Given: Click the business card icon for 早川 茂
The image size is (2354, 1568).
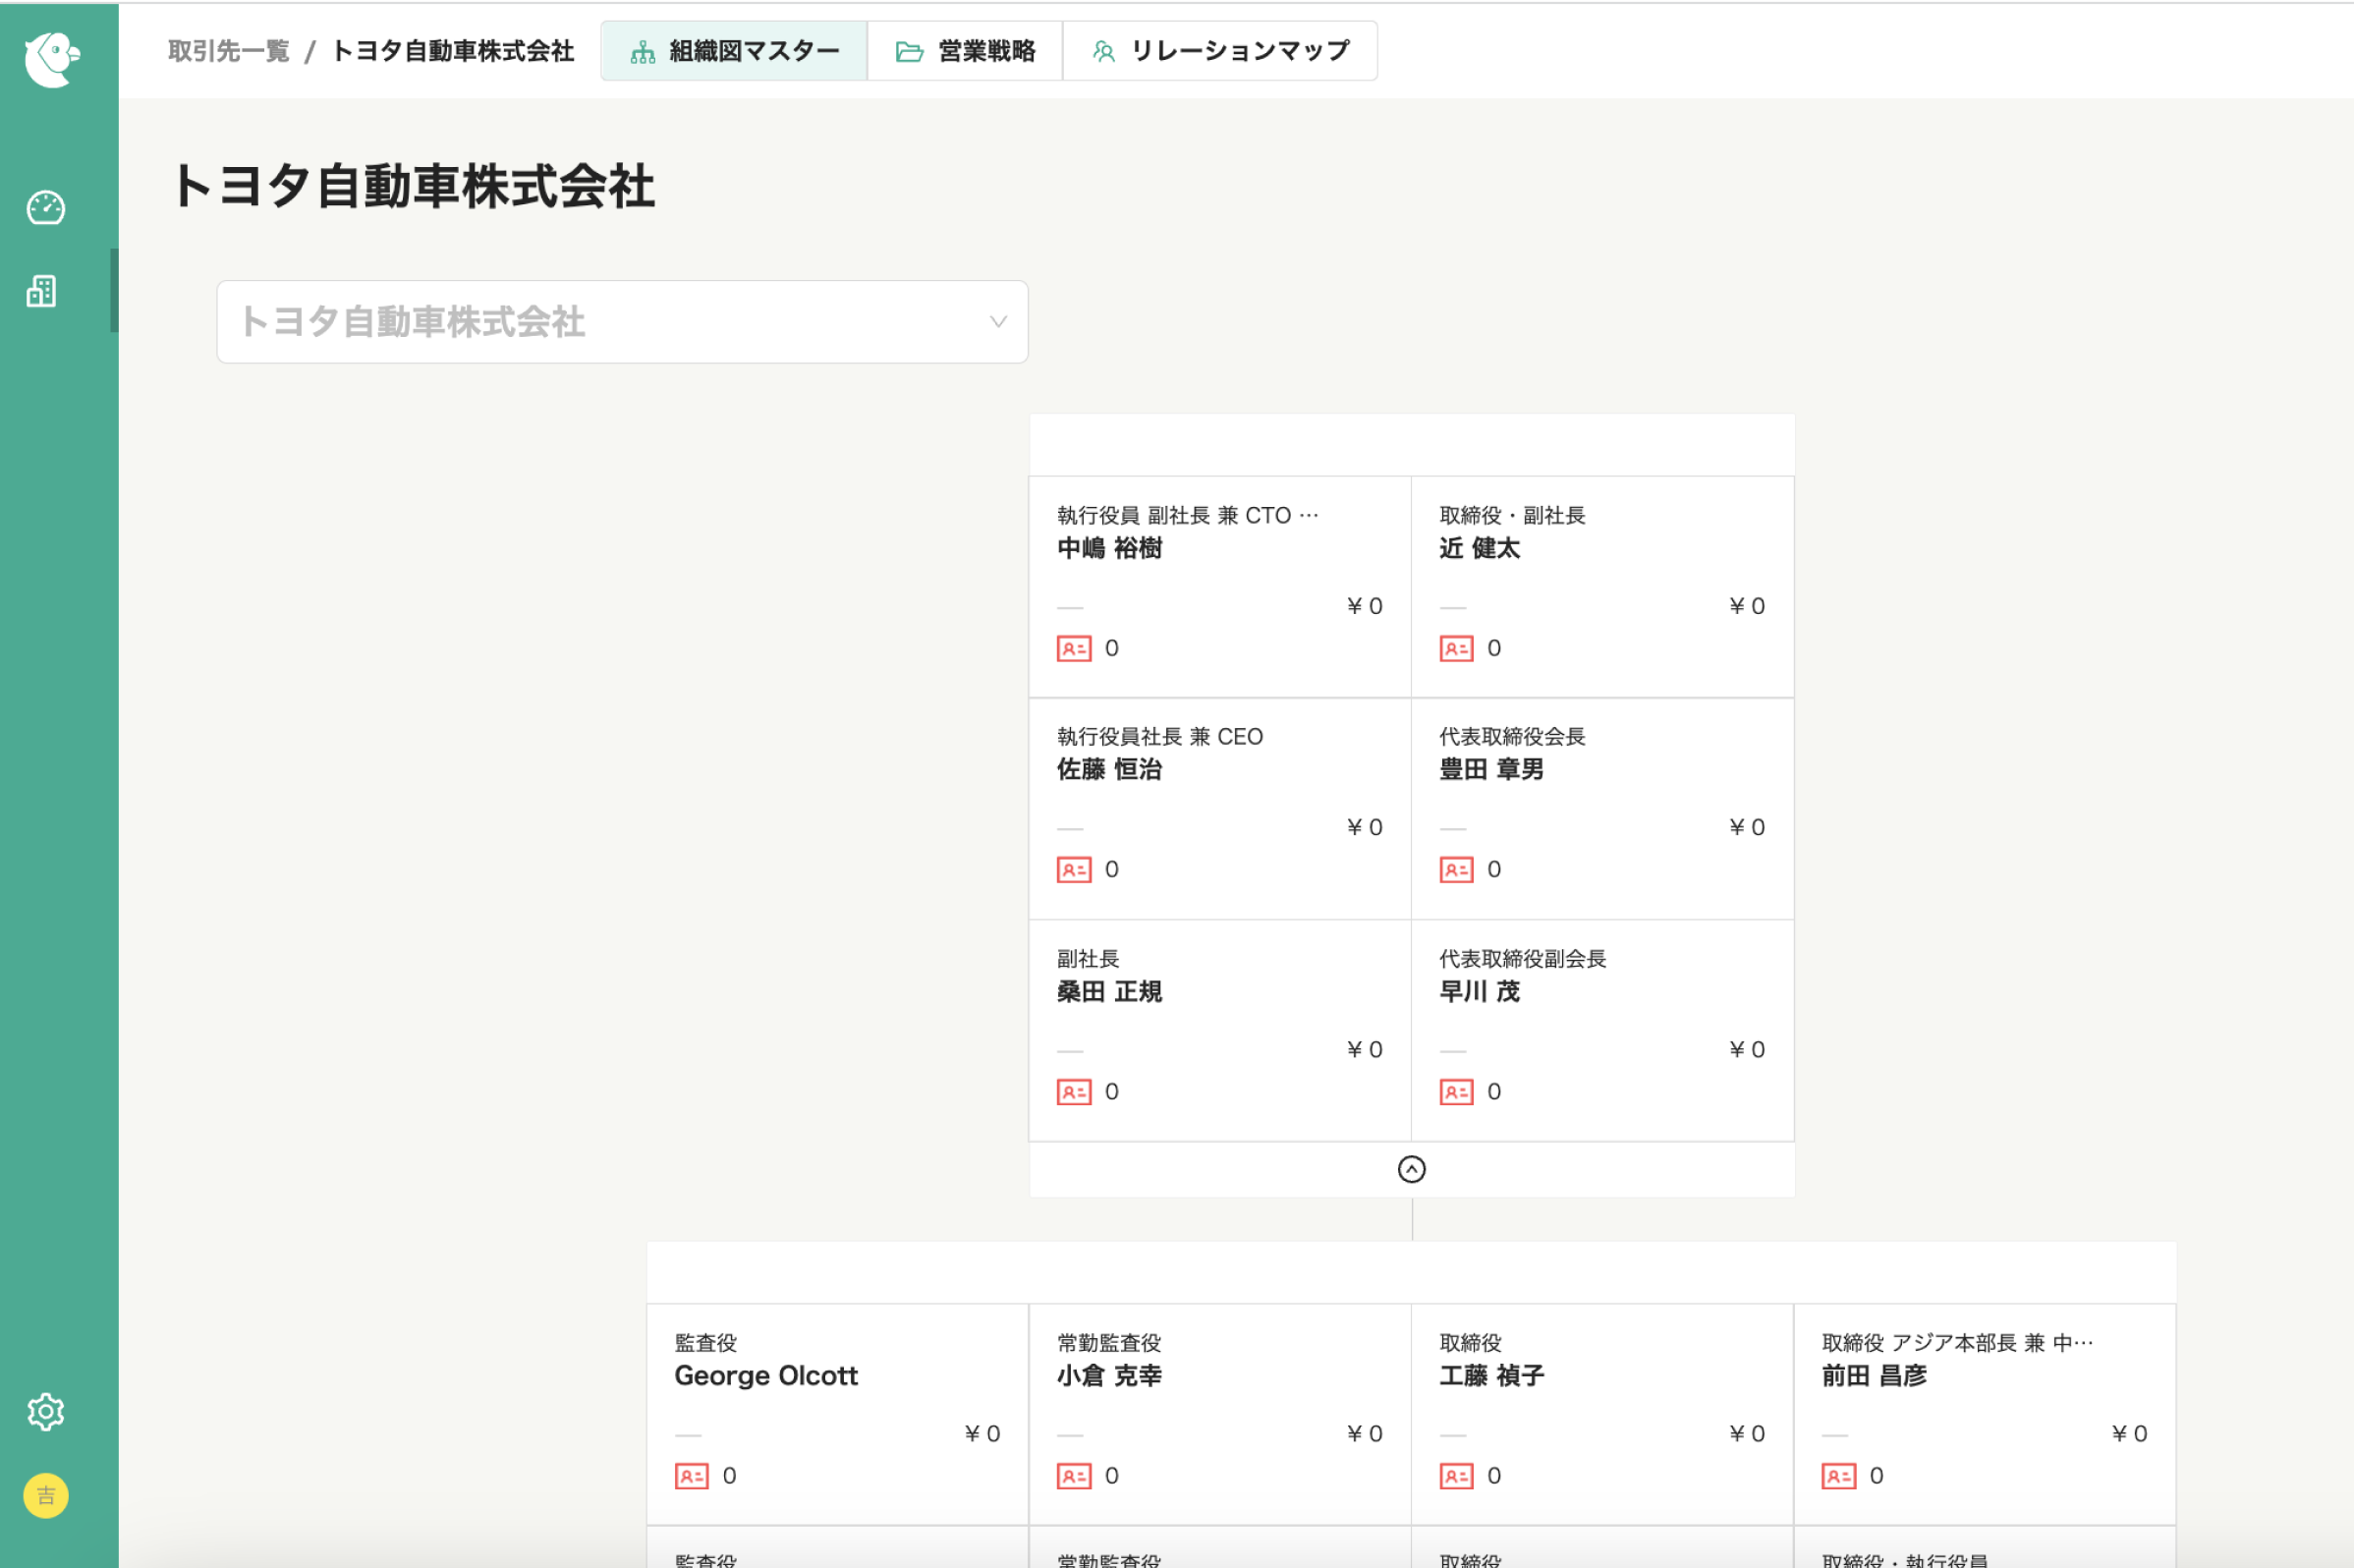Looking at the screenshot, I should (1456, 1092).
